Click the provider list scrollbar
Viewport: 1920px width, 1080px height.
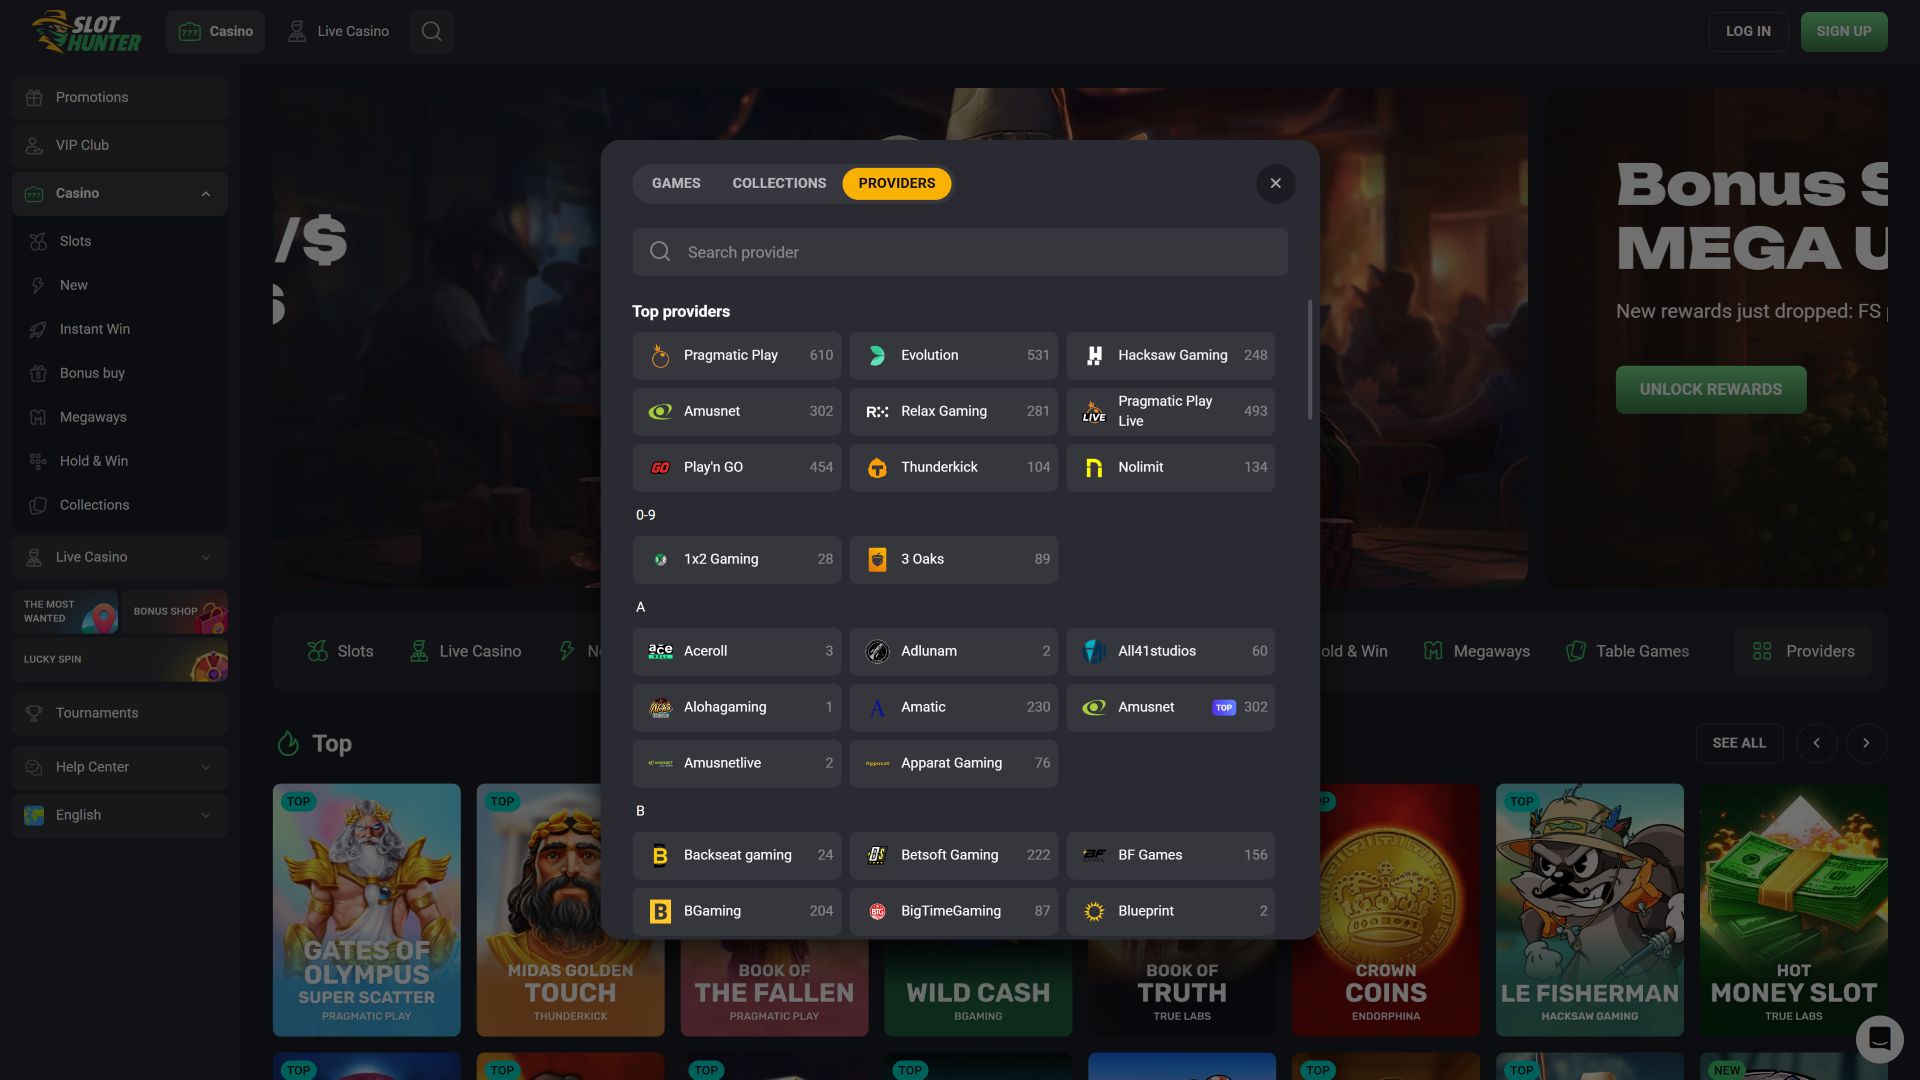tap(1309, 360)
